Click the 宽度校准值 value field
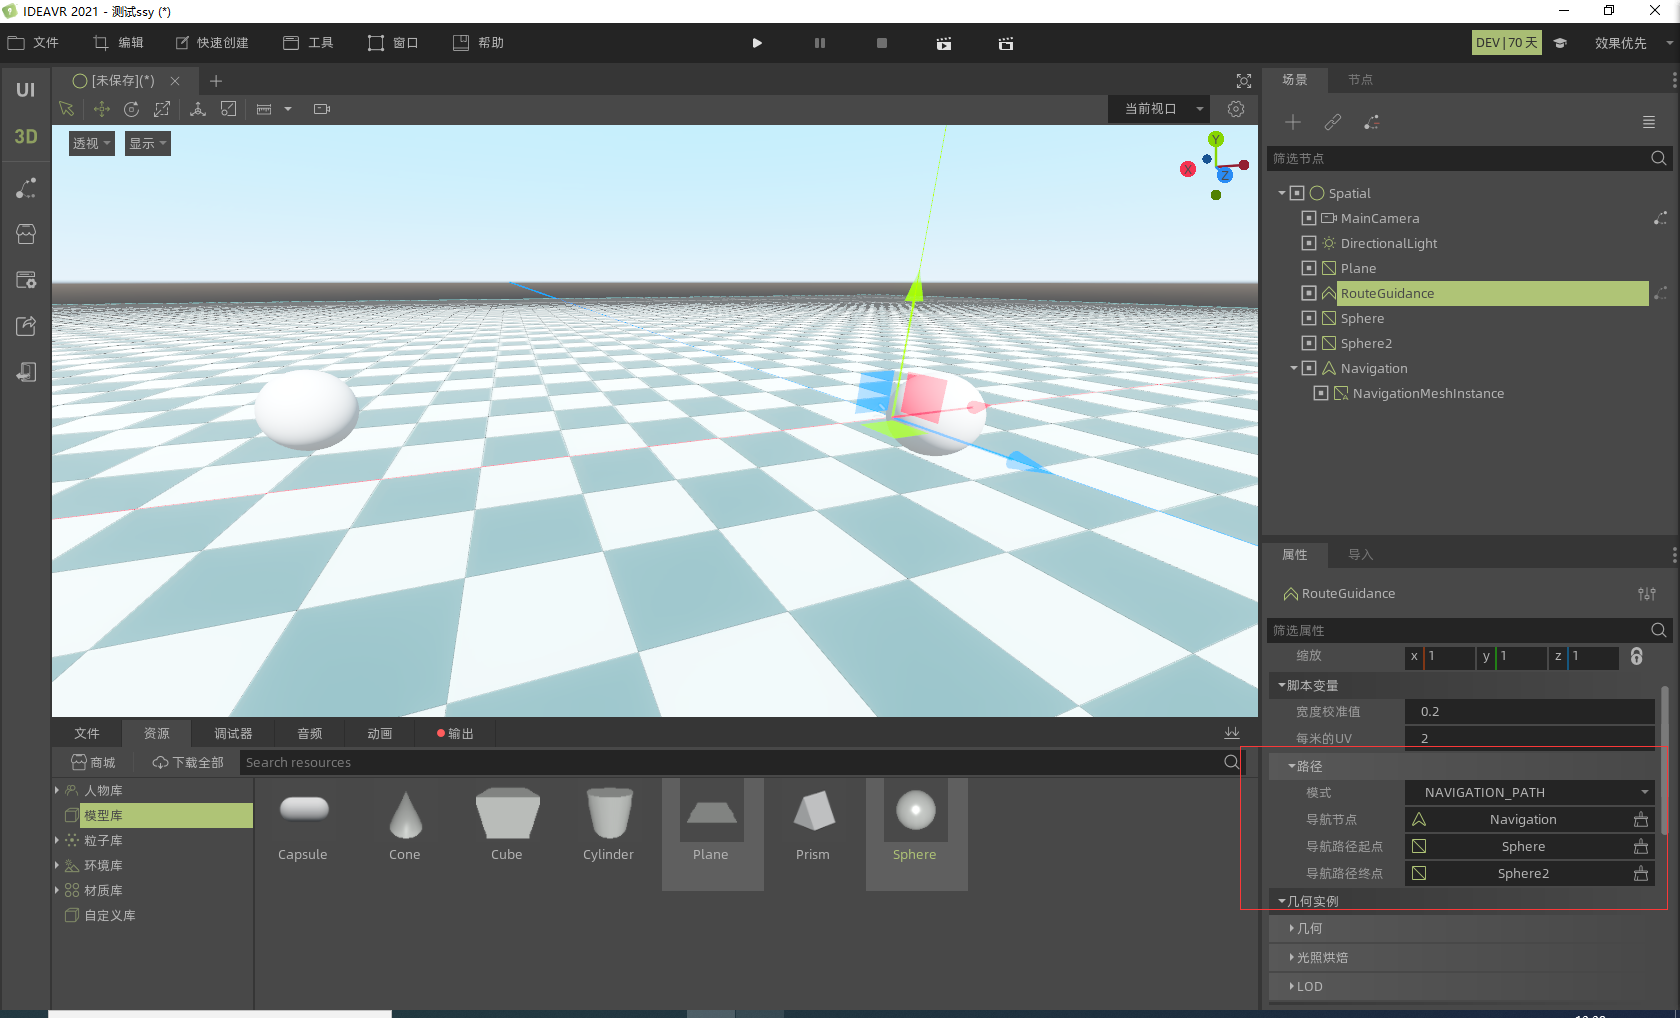This screenshot has width=1680, height=1018. [1530, 712]
